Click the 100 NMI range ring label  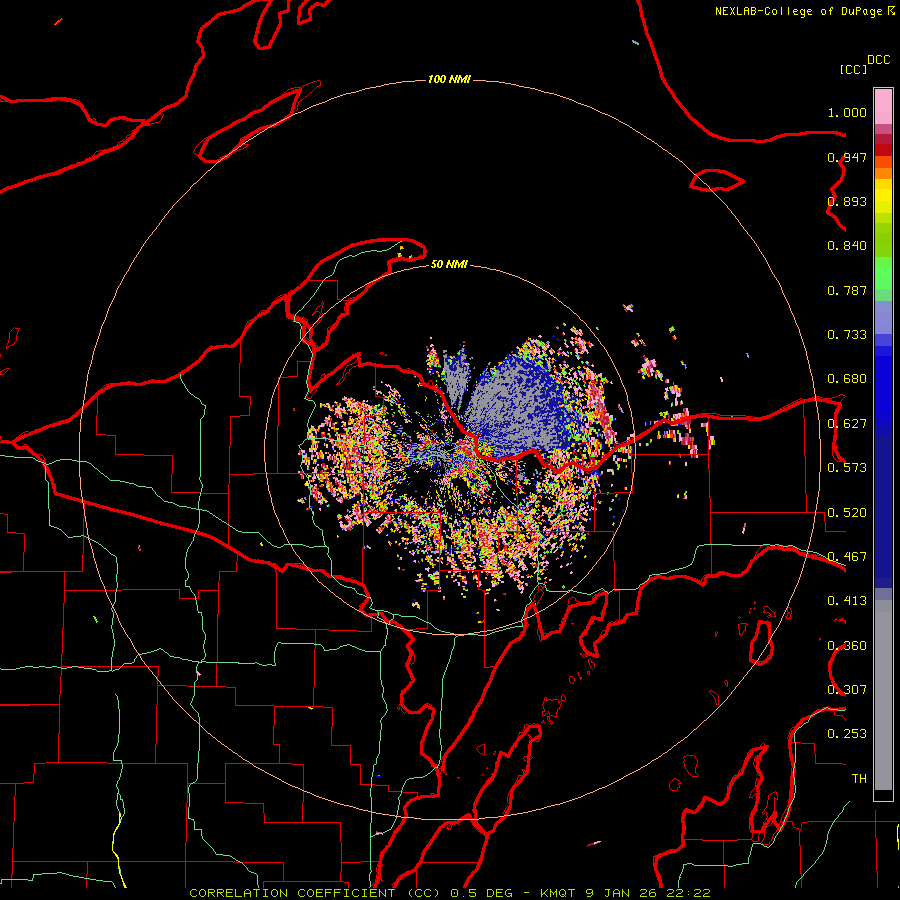point(449,79)
